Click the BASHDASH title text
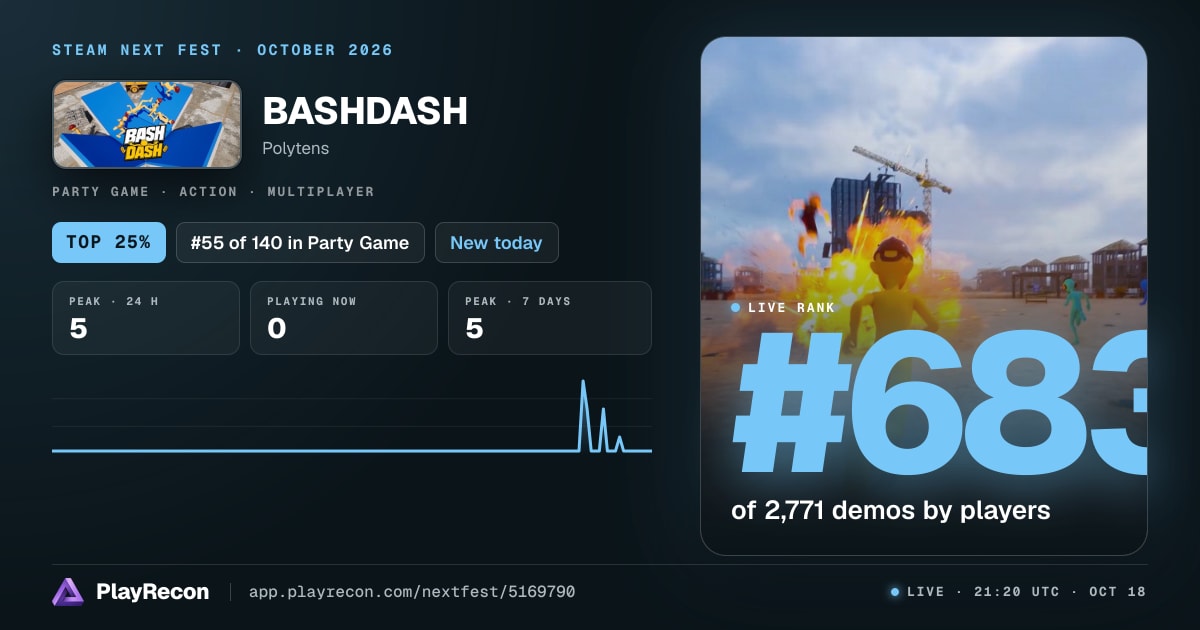This screenshot has width=1200, height=630. (x=365, y=111)
